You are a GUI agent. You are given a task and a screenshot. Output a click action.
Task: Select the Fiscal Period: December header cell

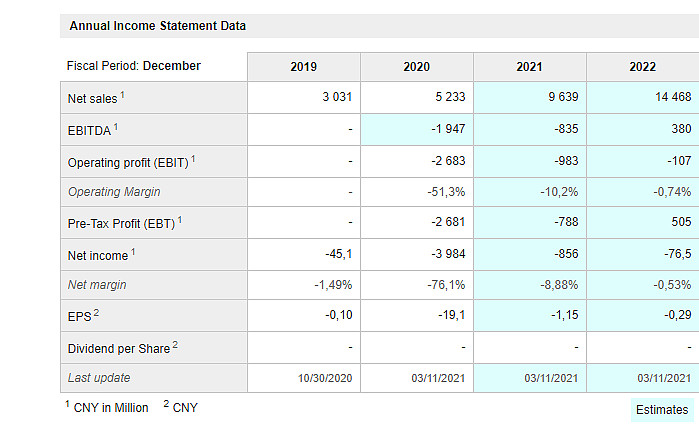point(134,66)
